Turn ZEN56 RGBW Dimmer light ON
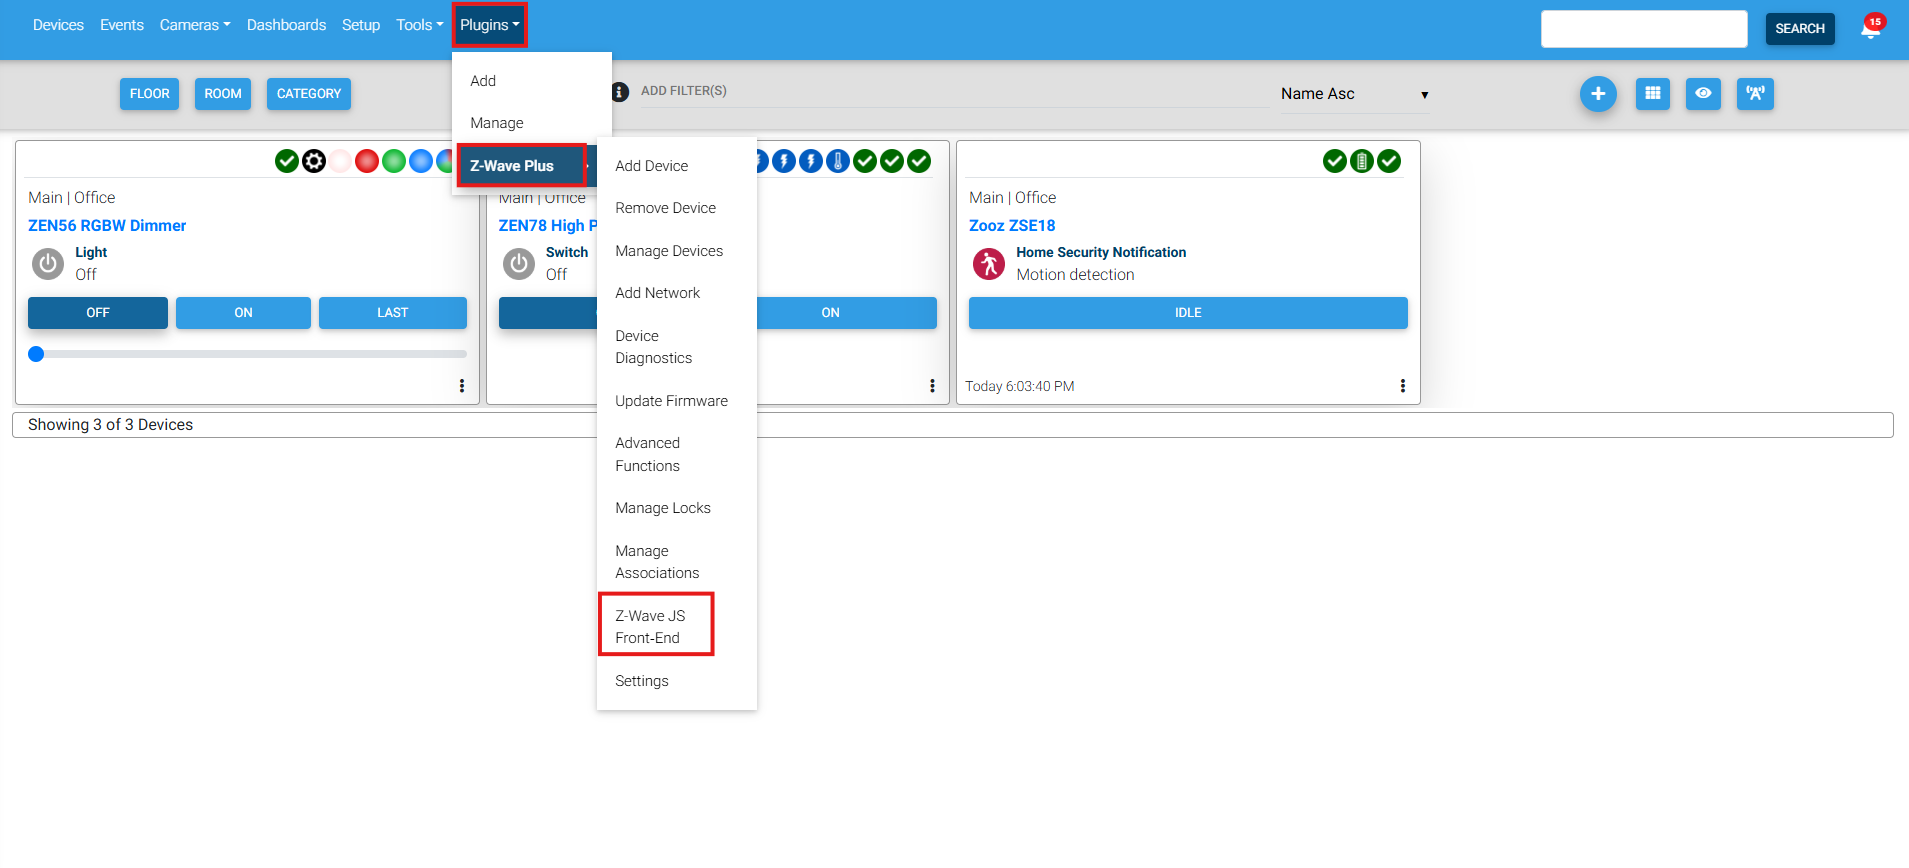Screen dimensions: 1909x868 tap(243, 313)
